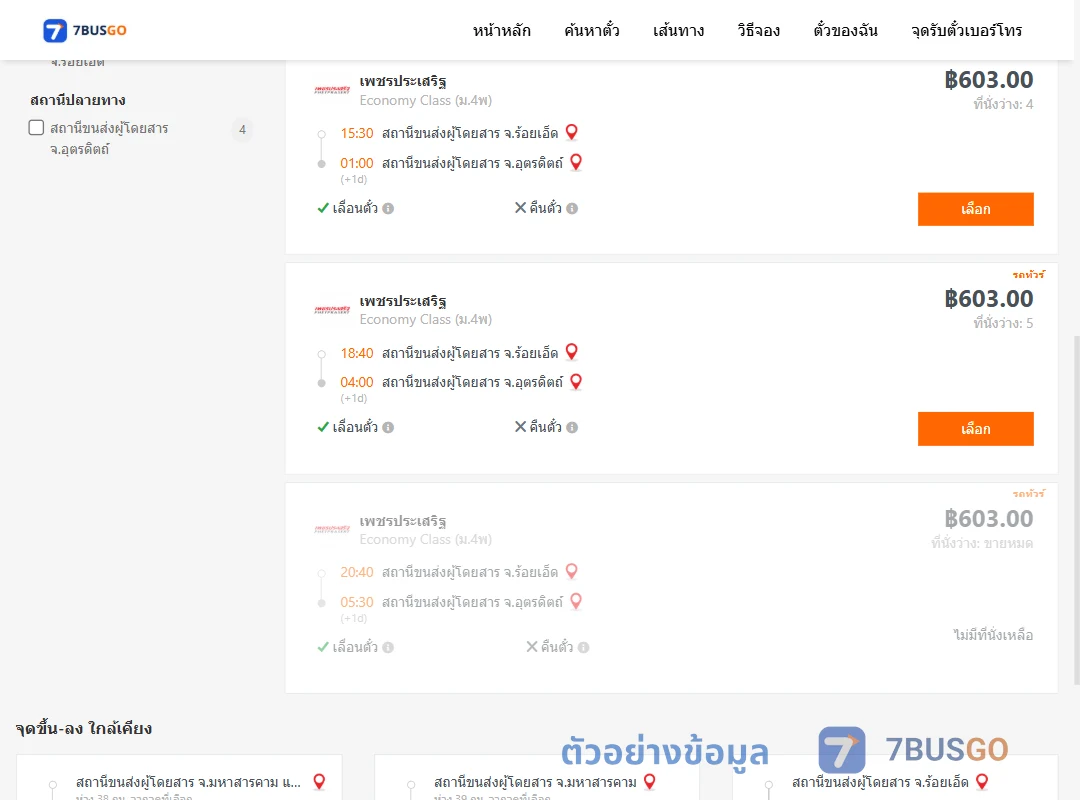Viewport: 1080px width, 800px height.
Task: Open map pin for 15:30 Roi Et departure
Action: click(x=572, y=132)
